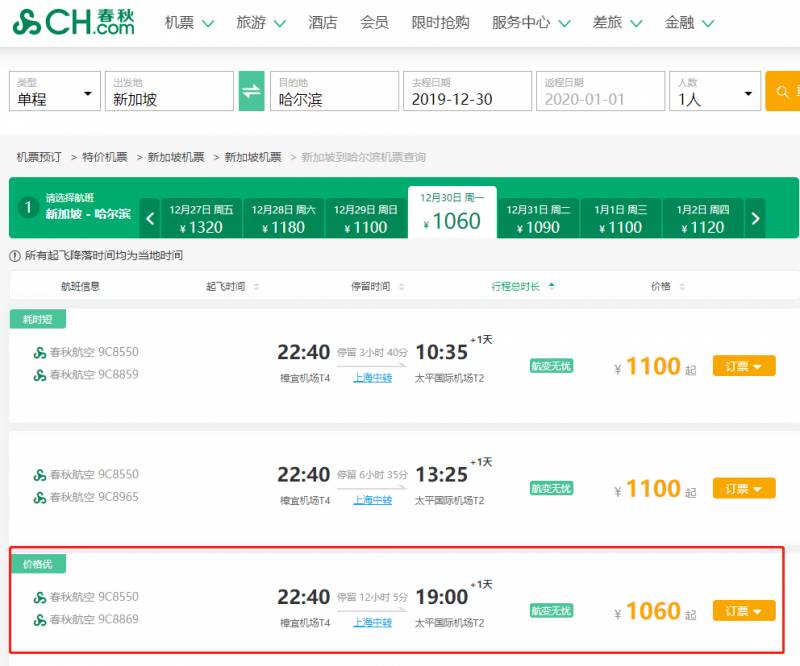Click the orange search button
The height and width of the screenshot is (666, 800).
click(x=782, y=91)
